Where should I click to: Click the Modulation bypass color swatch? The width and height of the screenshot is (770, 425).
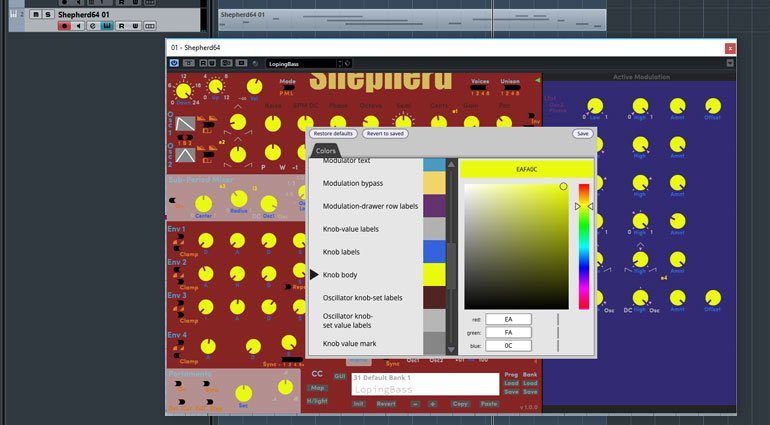point(434,184)
